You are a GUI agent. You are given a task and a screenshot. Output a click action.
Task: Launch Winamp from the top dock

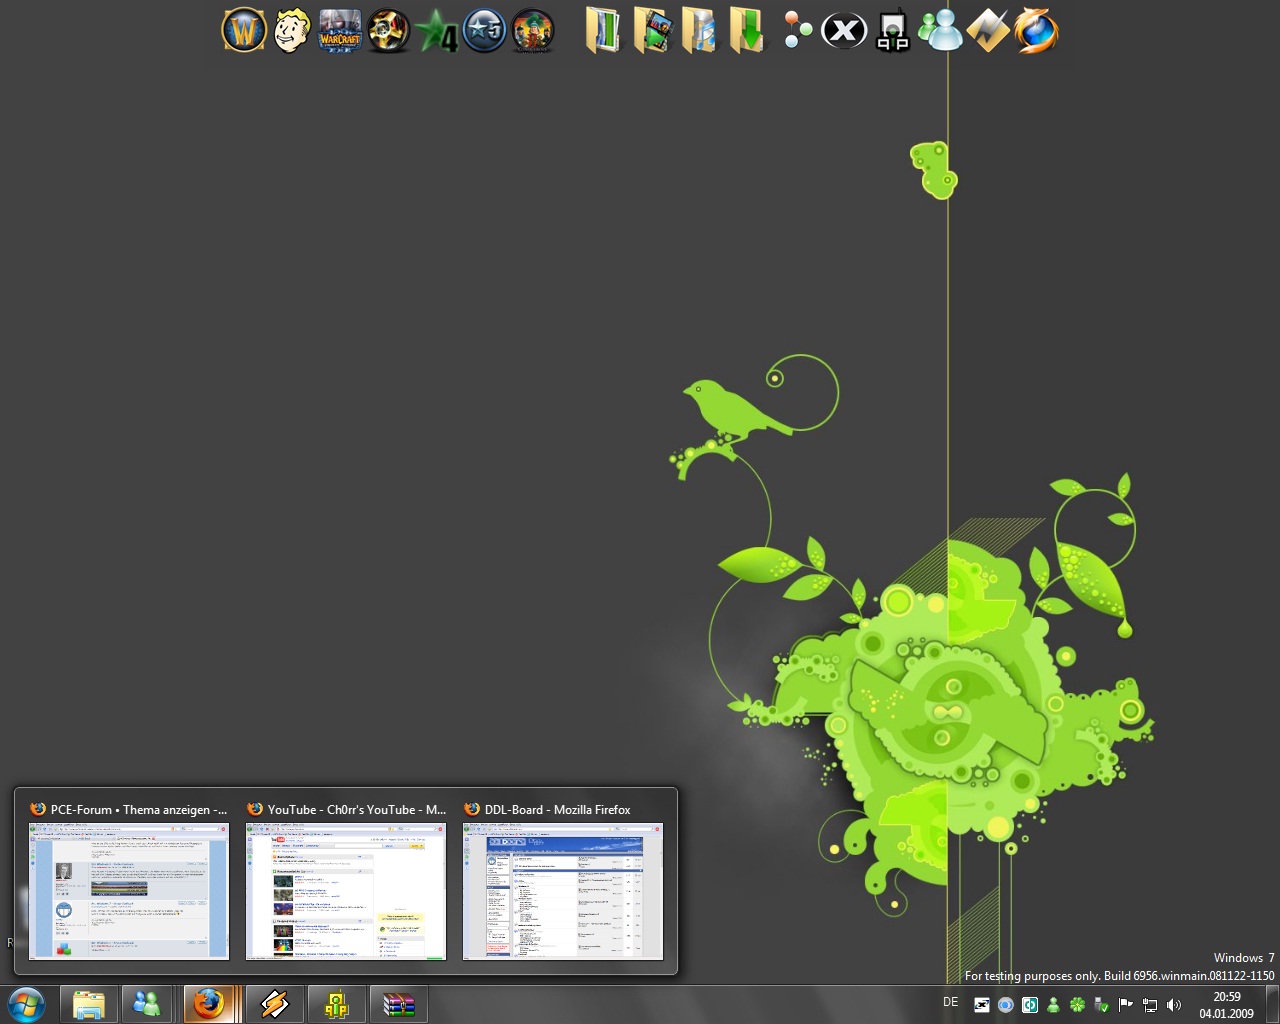[x=988, y=31]
